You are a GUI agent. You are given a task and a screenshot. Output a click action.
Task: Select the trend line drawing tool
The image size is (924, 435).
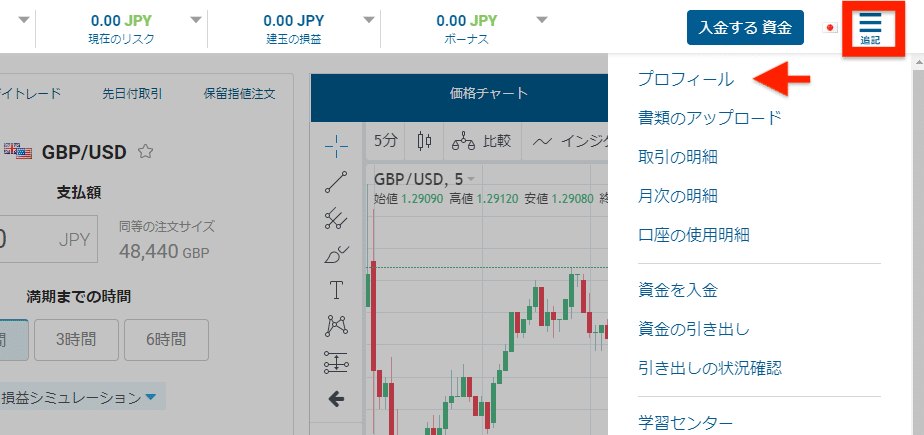[x=336, y=182]
